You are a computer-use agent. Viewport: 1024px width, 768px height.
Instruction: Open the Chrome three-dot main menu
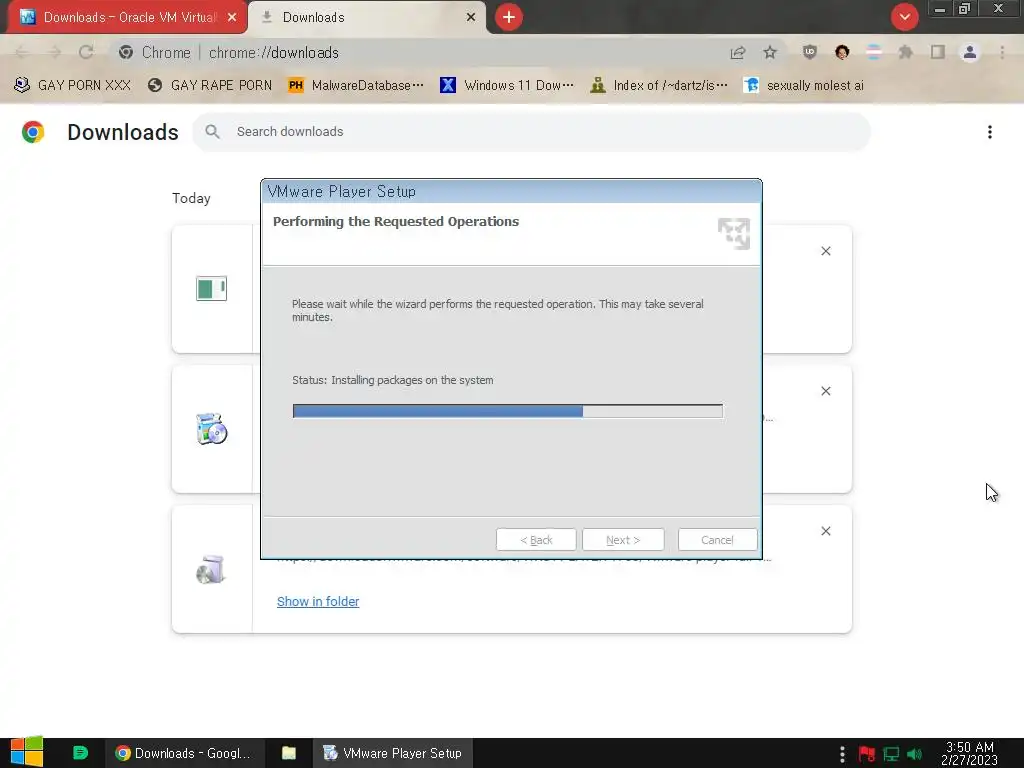click(x=1002, y=52)
